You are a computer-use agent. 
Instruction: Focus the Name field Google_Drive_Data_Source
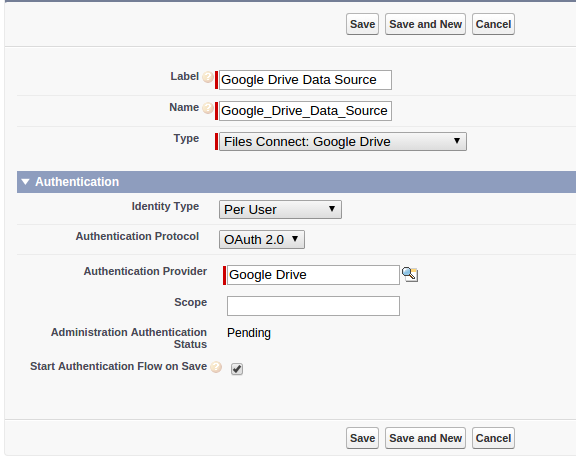point(305,111)
